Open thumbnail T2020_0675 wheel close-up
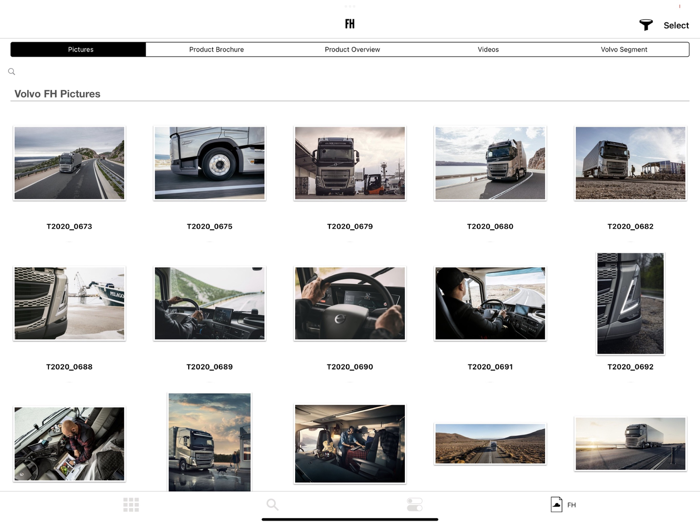This screenshot has height=525, width=700. [x=209, y=163]
